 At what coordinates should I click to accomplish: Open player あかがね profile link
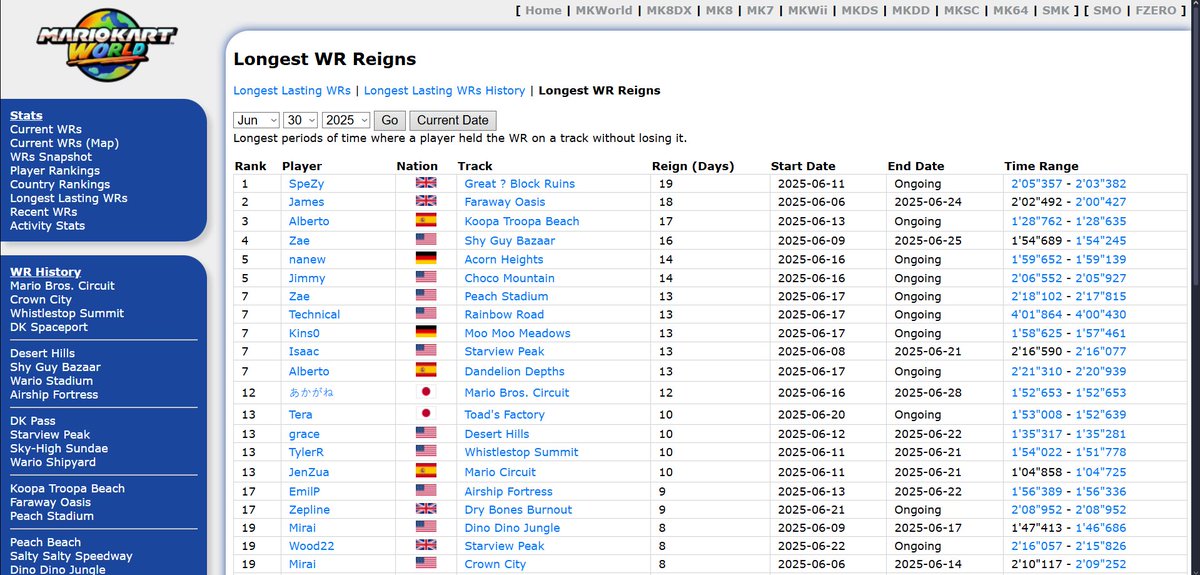[x=311, y=393]
